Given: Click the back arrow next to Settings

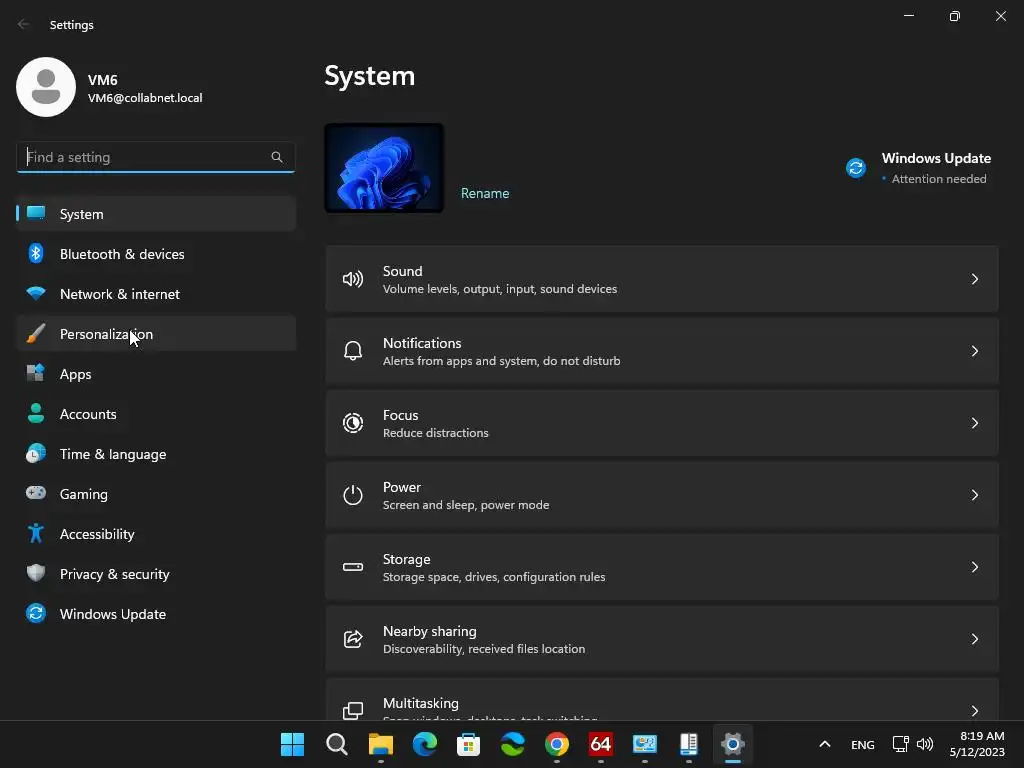Looking at the screenshot, I should coord(24,24).
